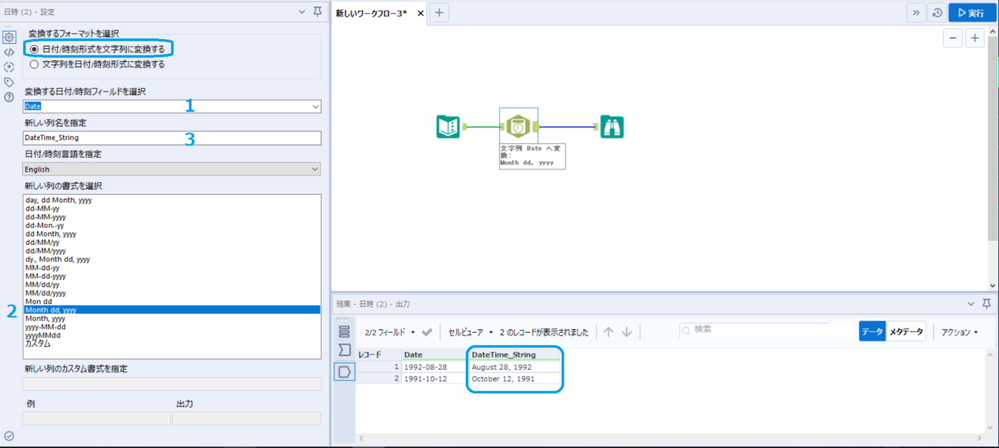Open the workflow history clock icon
999x448 pixels.
pos(937,13)
